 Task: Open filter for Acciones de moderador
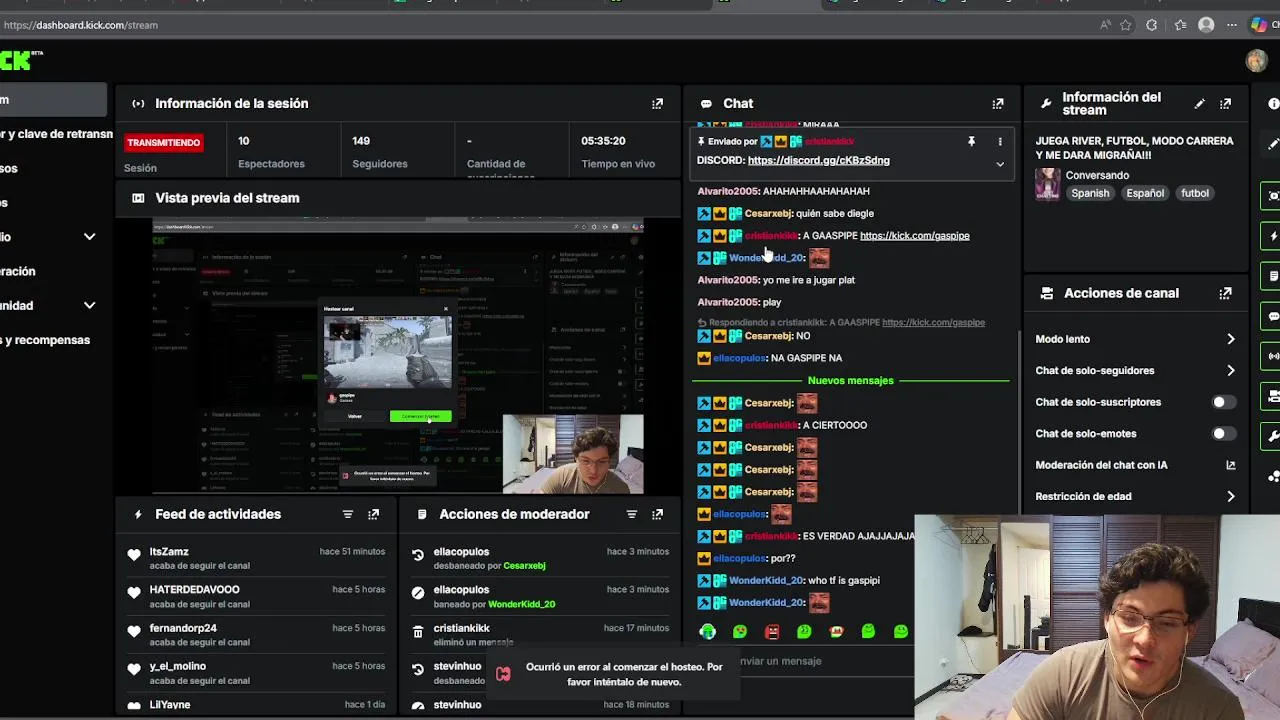click(x=631, y=515)
